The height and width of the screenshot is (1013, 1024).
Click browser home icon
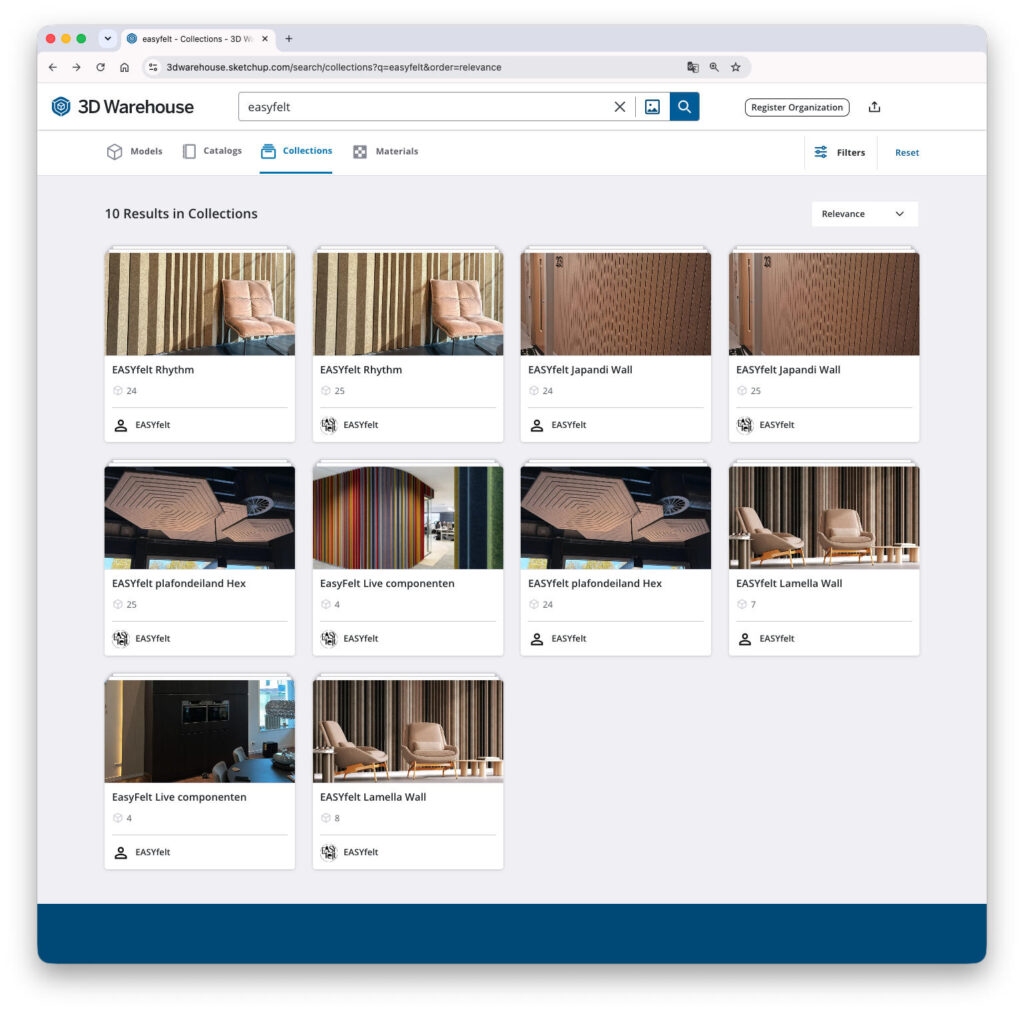coord(124,67)
